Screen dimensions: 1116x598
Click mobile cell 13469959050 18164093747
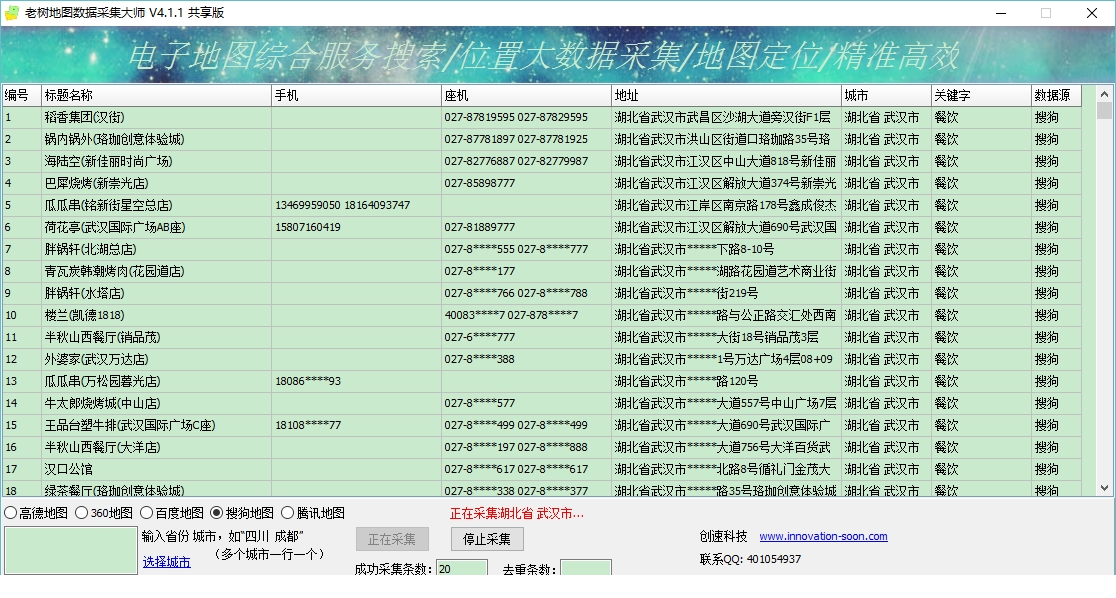click(x=356, y=206)
